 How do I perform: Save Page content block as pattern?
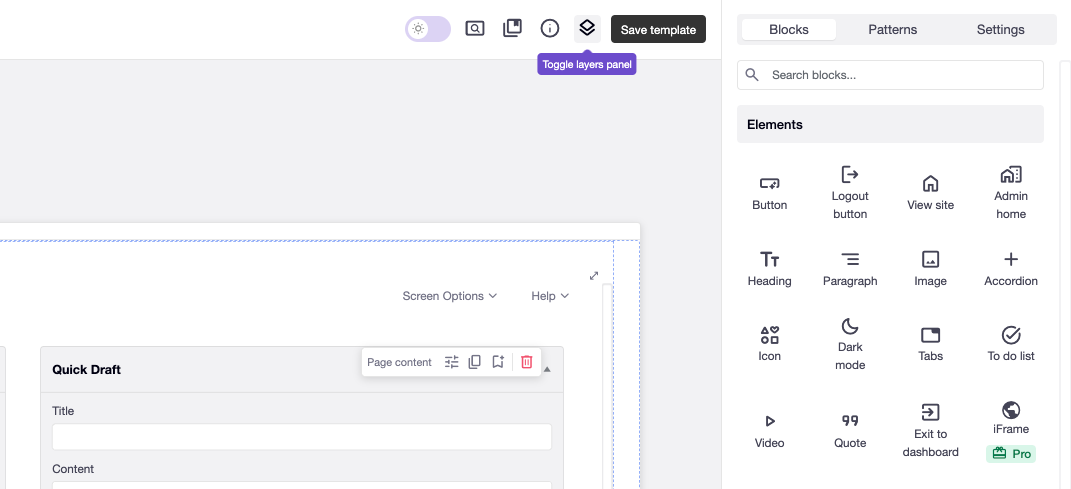point(498,362)
